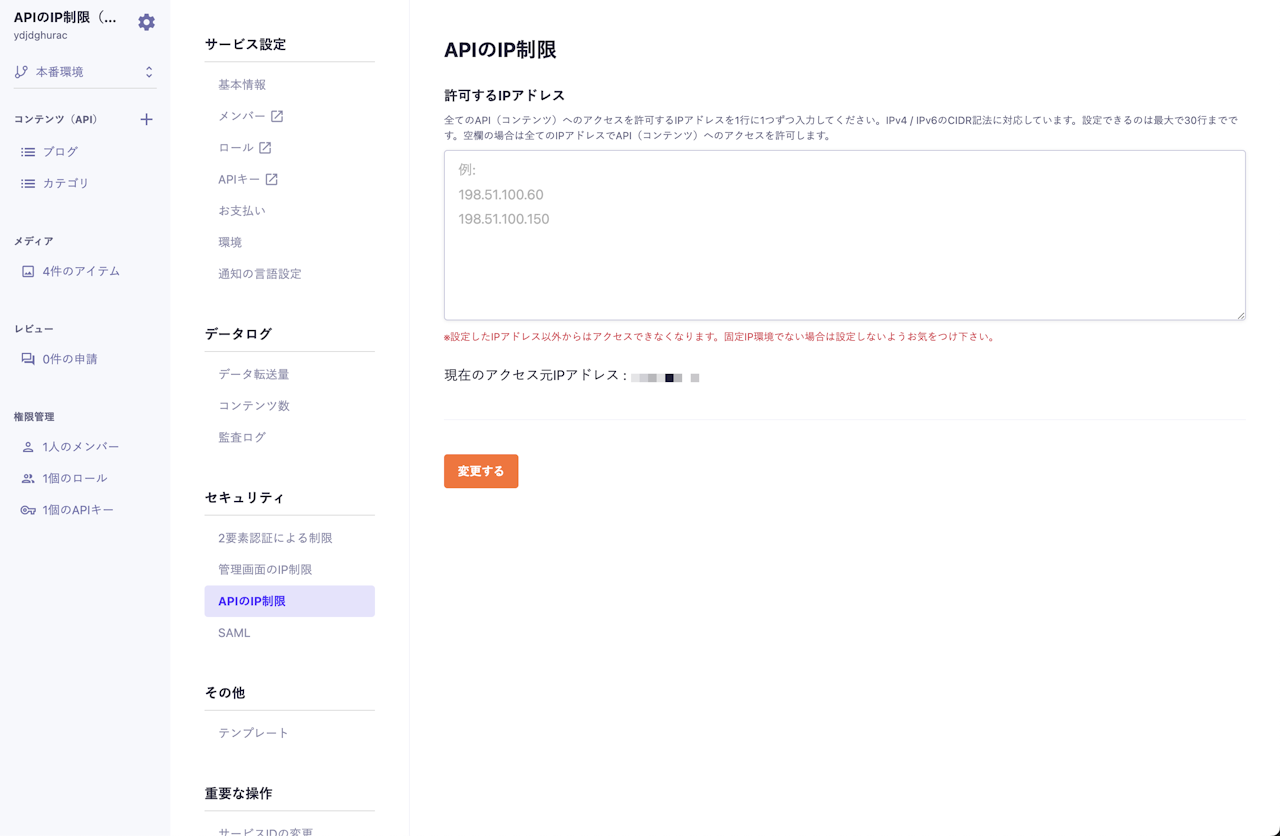The width and height of the screenshot is (1280, 836).
Task: Click the person icon beside 1人のメンバー
Action: point(28,447)
